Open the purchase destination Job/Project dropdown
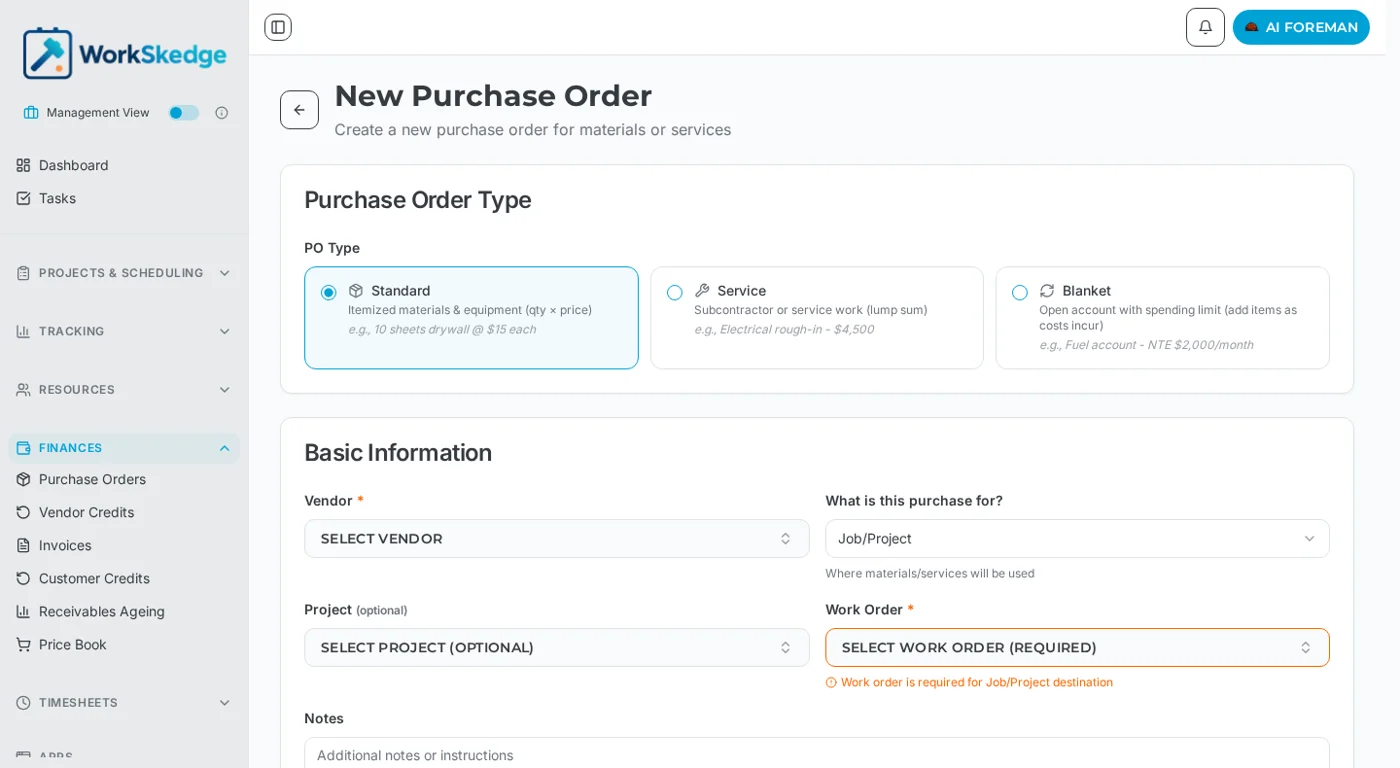 1077,539
